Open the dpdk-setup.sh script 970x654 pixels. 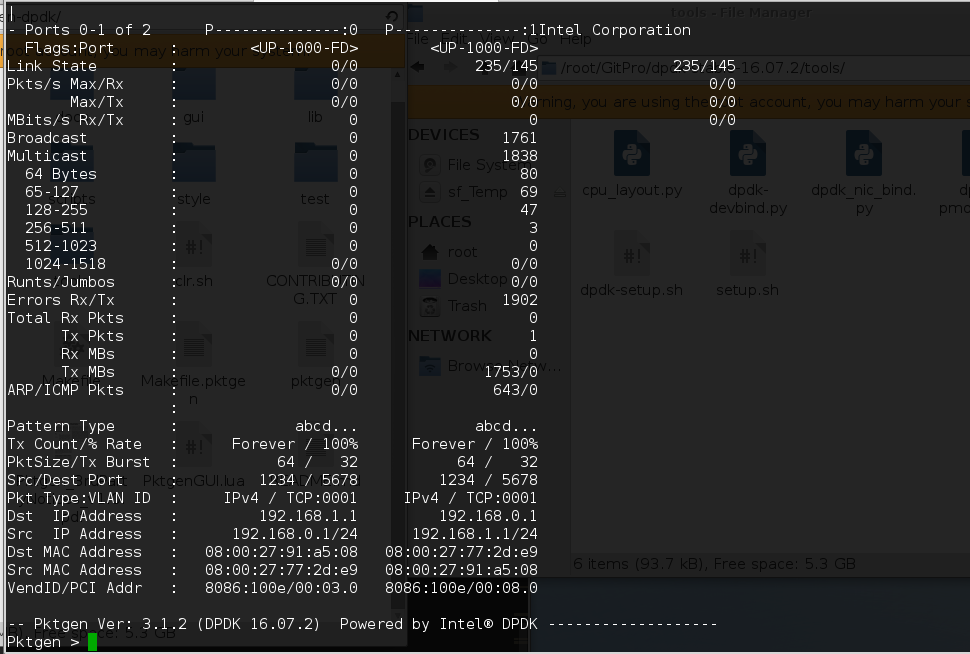click(x=631, y=255)
